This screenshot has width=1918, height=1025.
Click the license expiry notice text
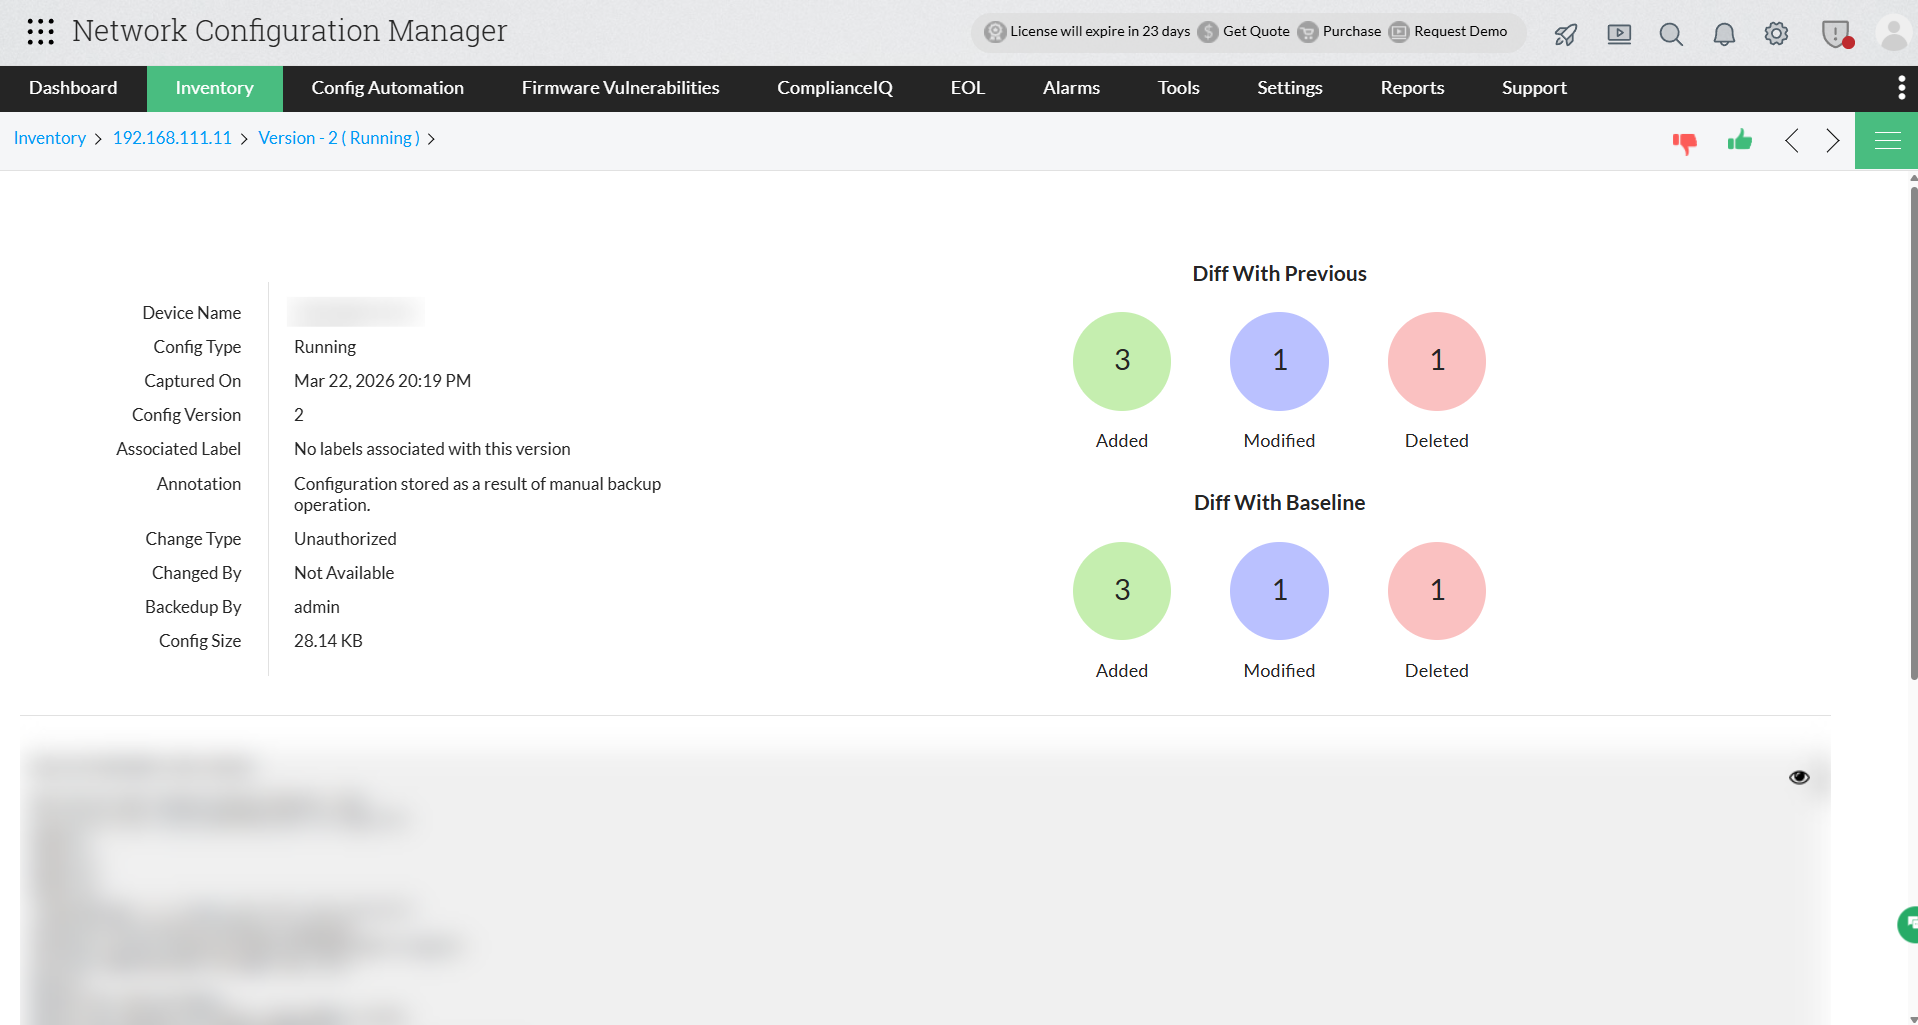tap(1100, 32)
